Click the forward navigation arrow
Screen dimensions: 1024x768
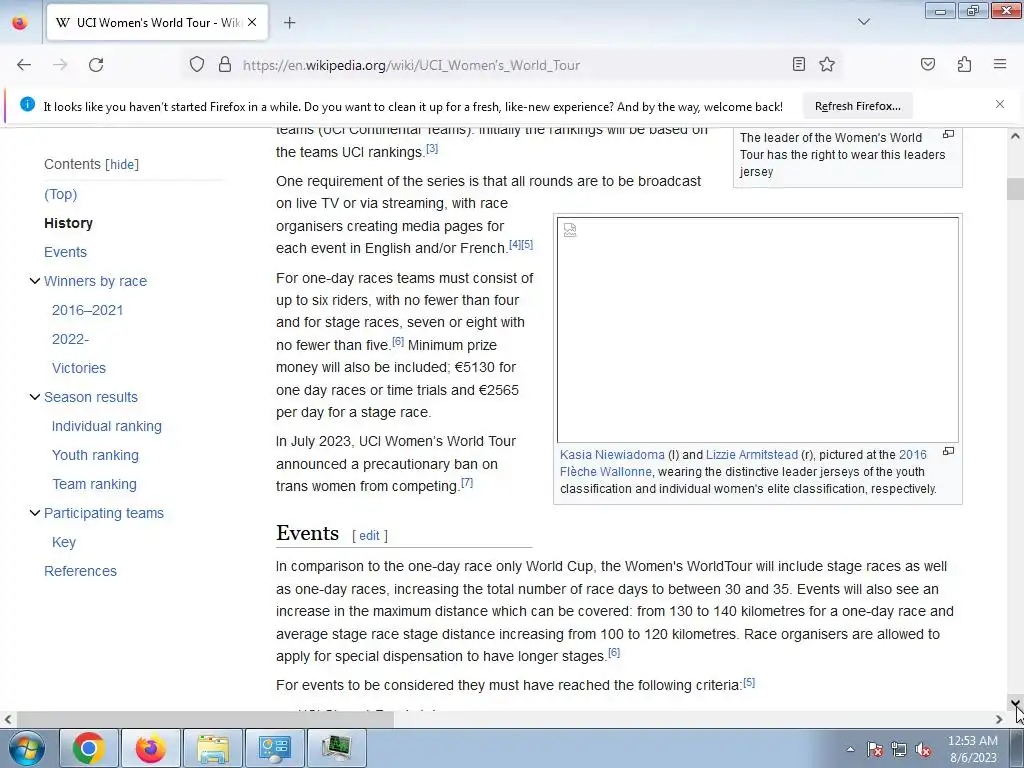coord(60,65)
